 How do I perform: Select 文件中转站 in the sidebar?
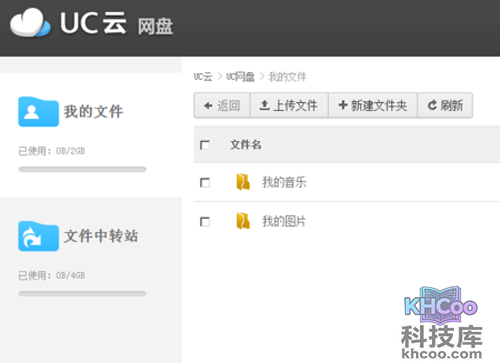coord(101,236)
